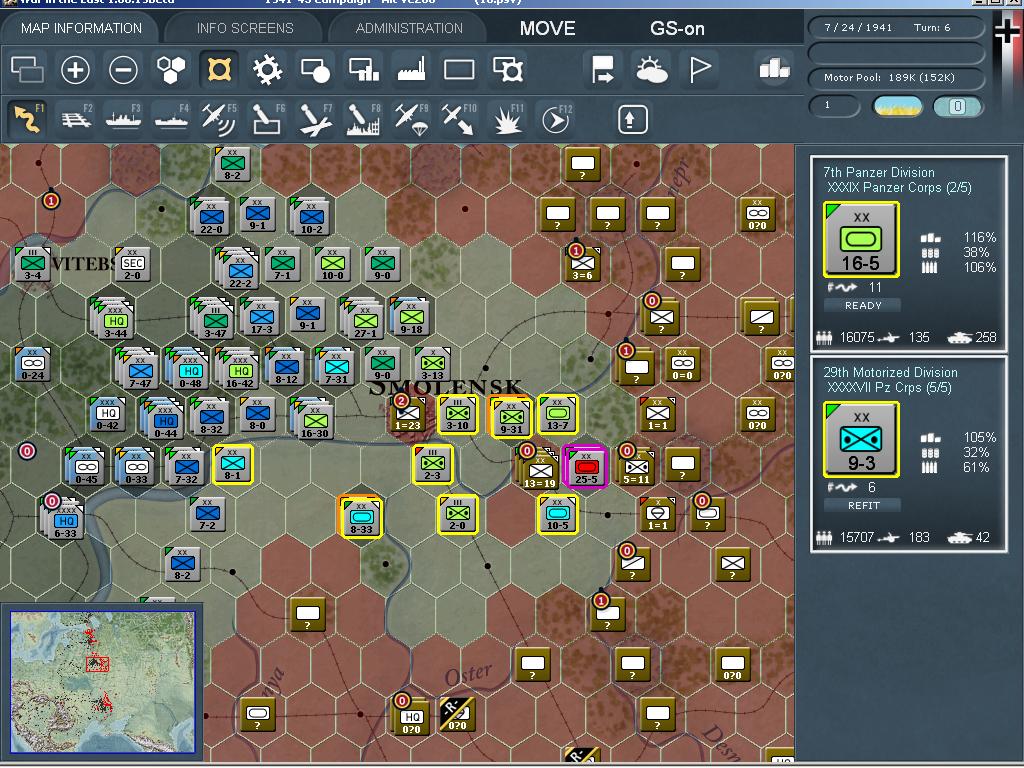Select Amphibious transport mode (F4) icon
Screen dimensions: 1024x768
[x=172, y=119]
